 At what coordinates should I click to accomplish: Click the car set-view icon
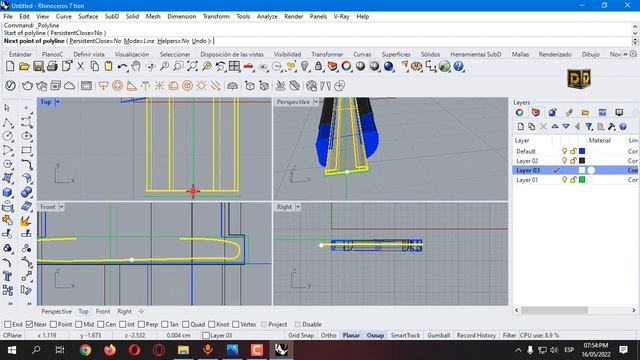click(x=249, y=66)
